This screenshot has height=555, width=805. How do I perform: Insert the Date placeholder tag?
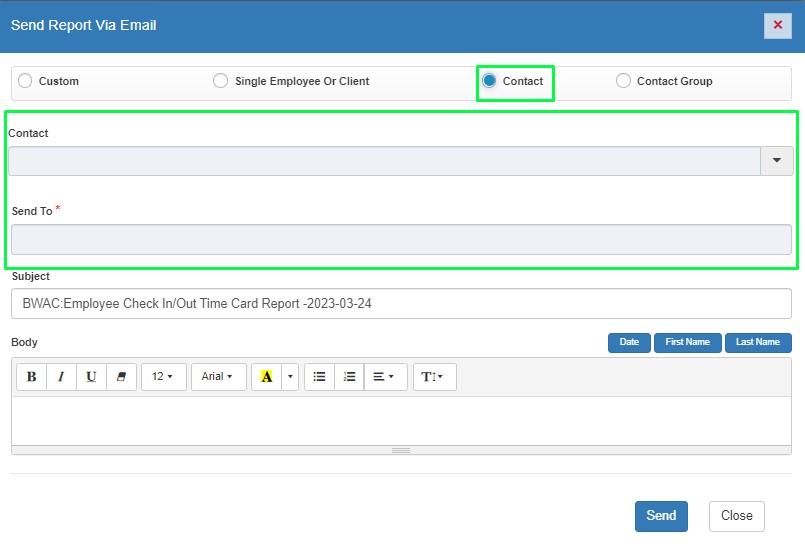[x=629, y=342]
